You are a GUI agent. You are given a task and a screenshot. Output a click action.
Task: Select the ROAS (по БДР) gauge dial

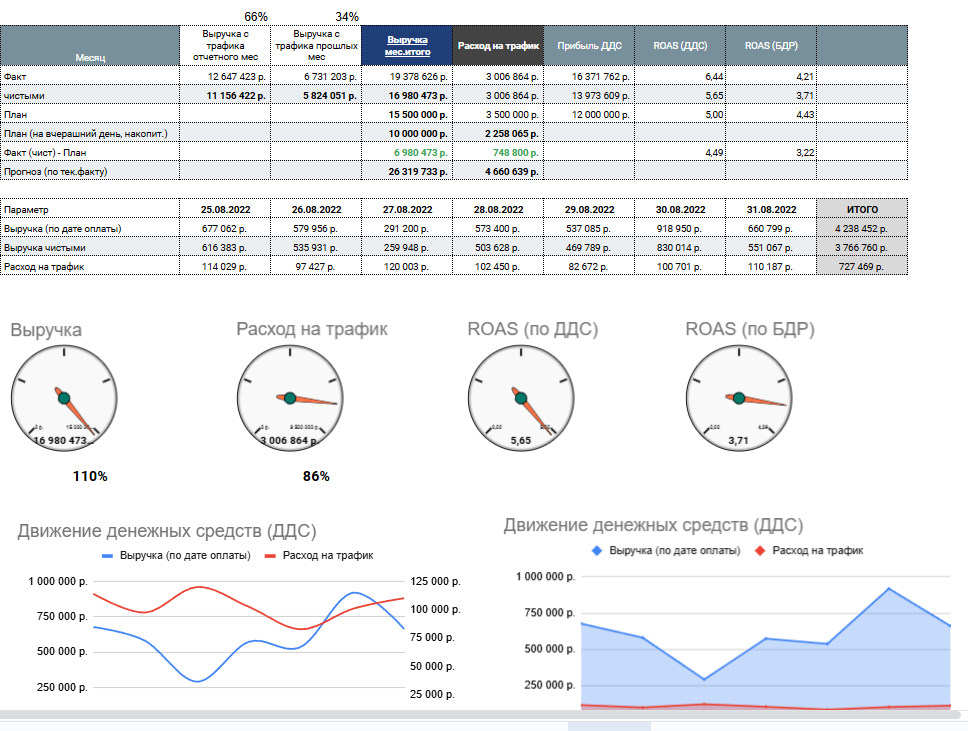(x=738, y=398)
